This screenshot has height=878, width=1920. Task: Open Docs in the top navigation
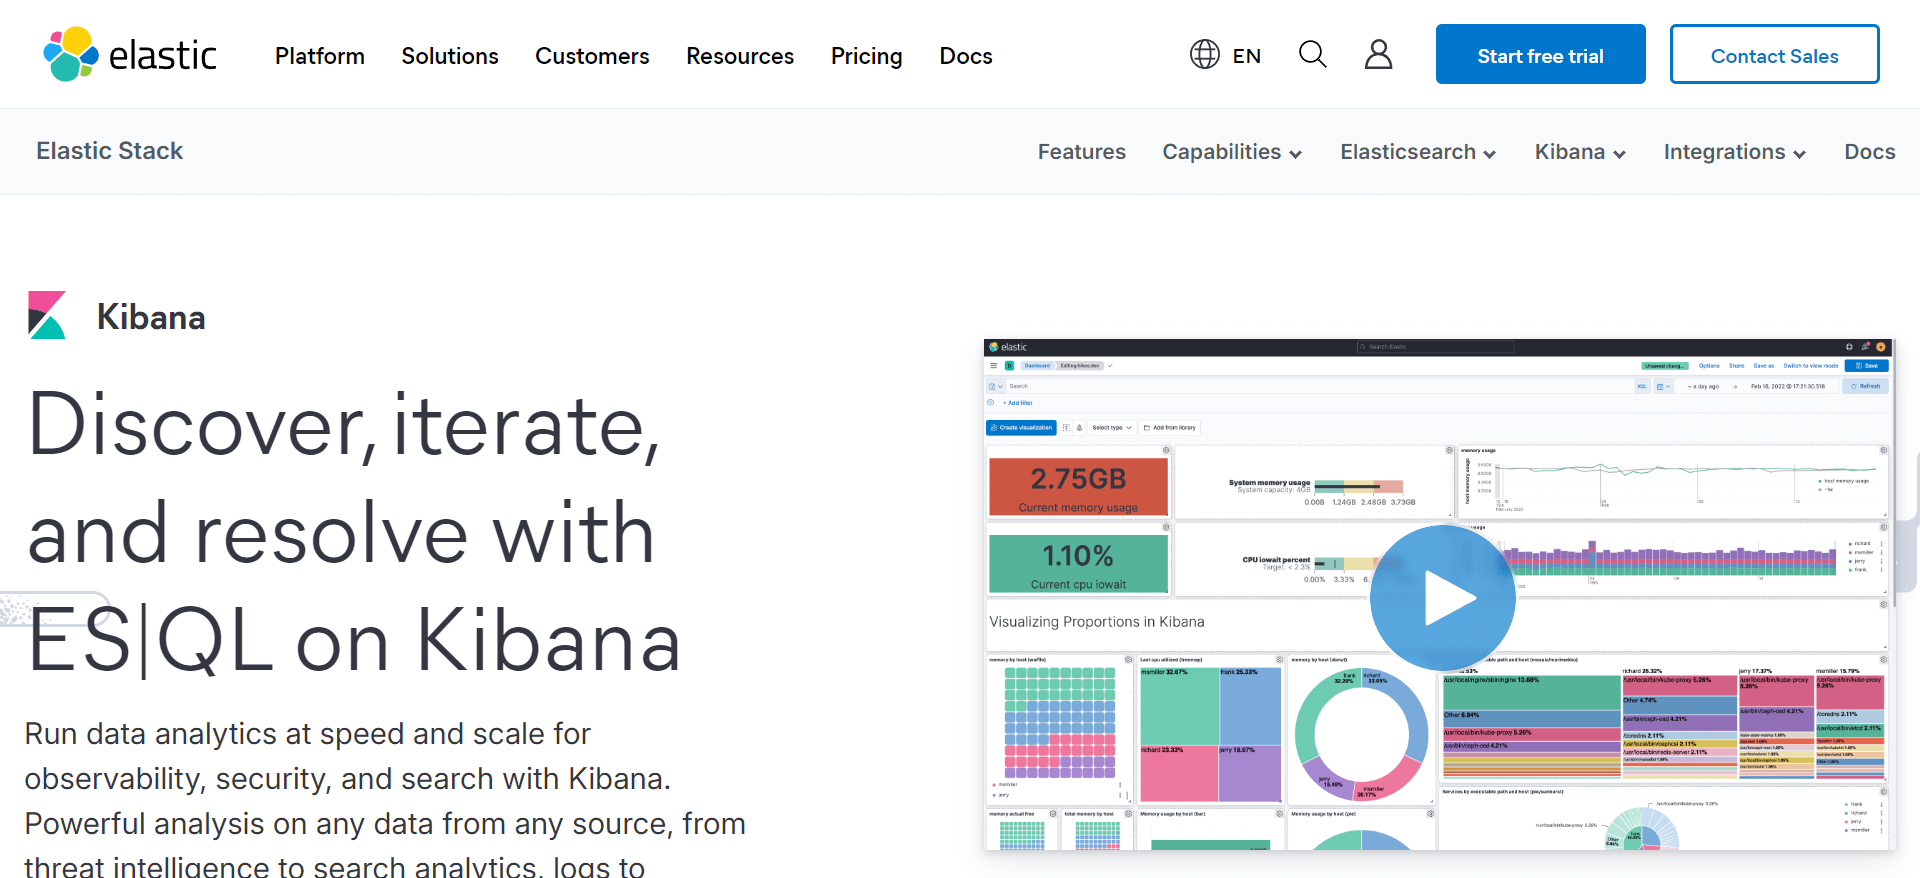click(966, 56)
